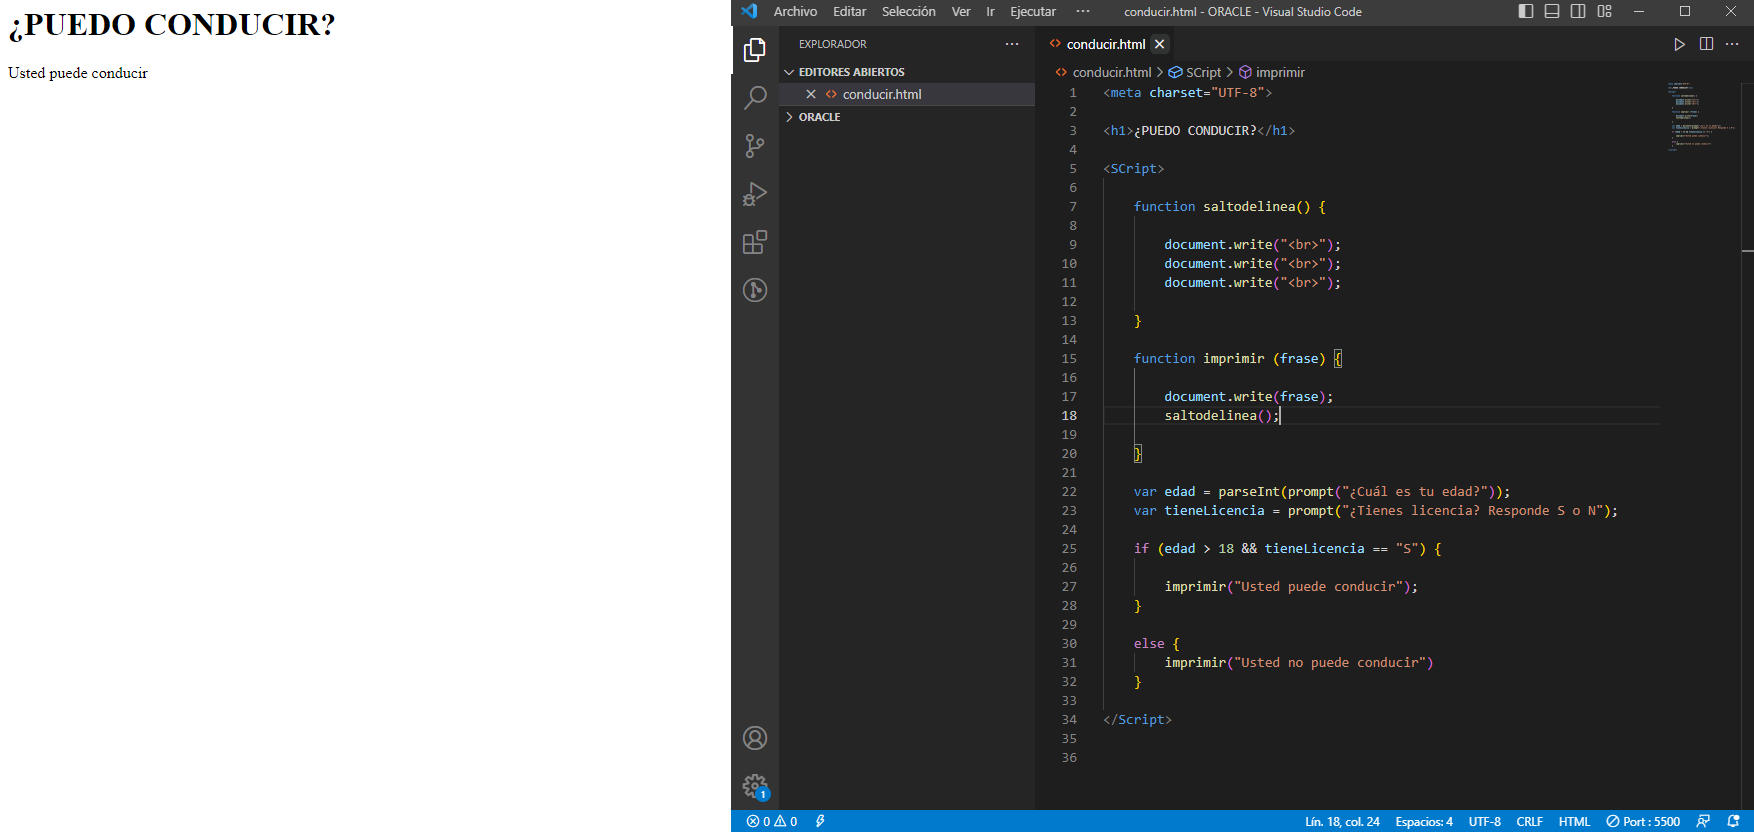Click the lightning bolt status bar icon
The image size is (1754, 834).
click(820, 822)
